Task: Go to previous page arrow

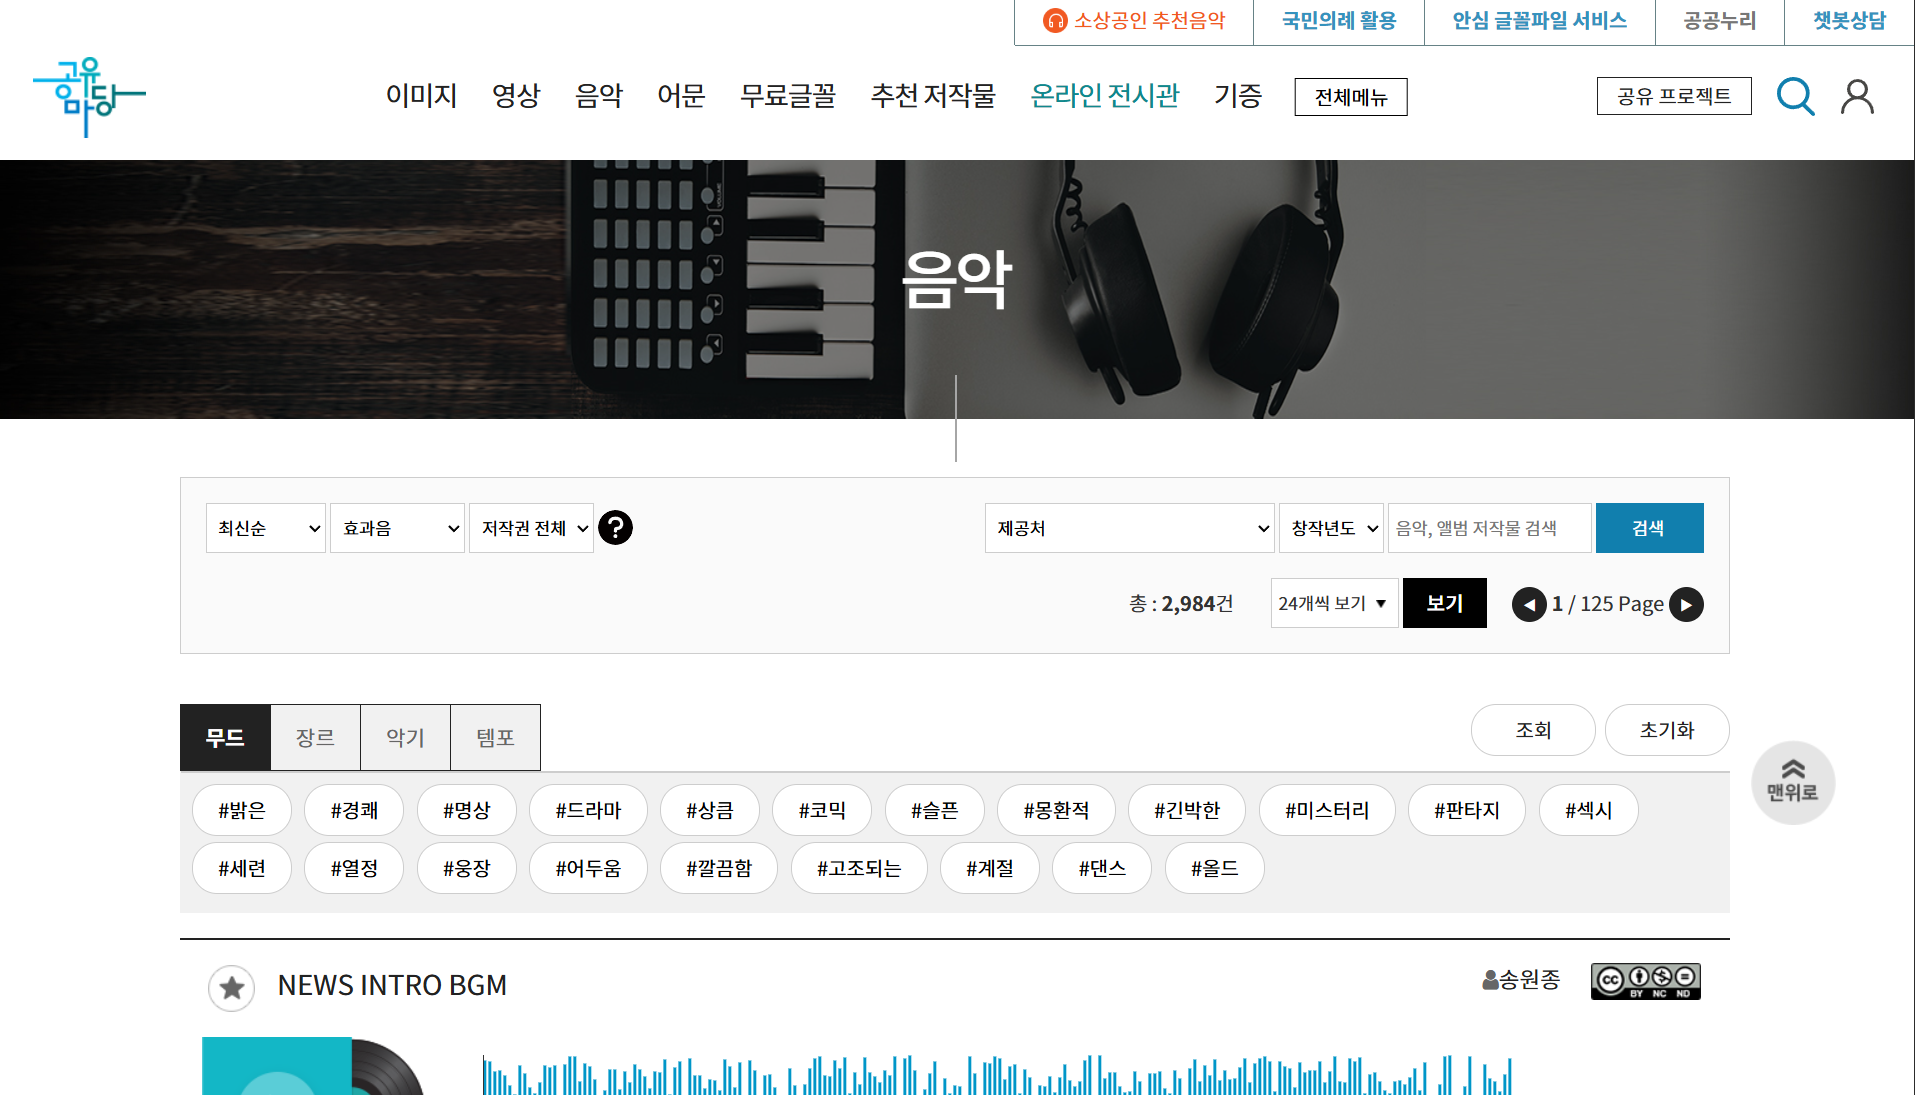Action: click(1528, 604)
